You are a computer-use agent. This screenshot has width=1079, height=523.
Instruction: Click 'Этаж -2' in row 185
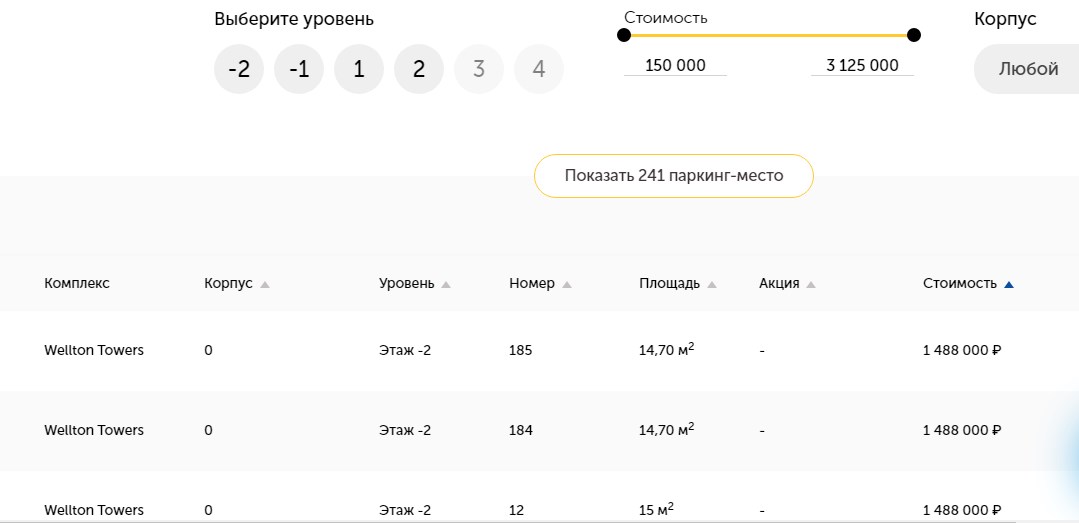[405, 350]
